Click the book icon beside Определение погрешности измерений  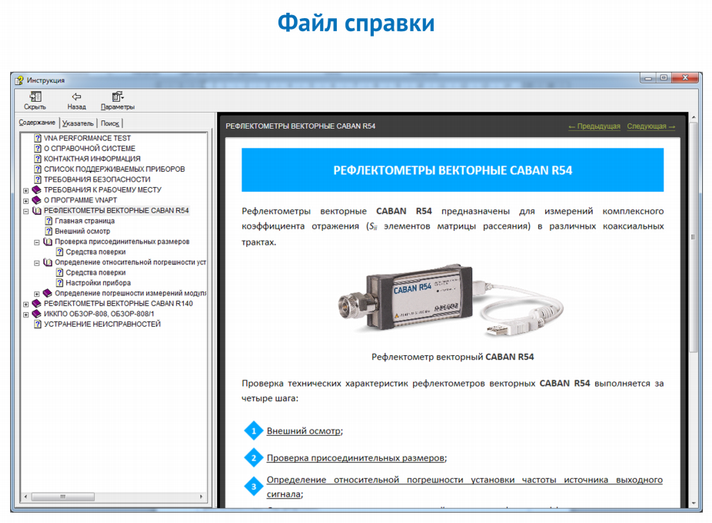coord(48,293)
